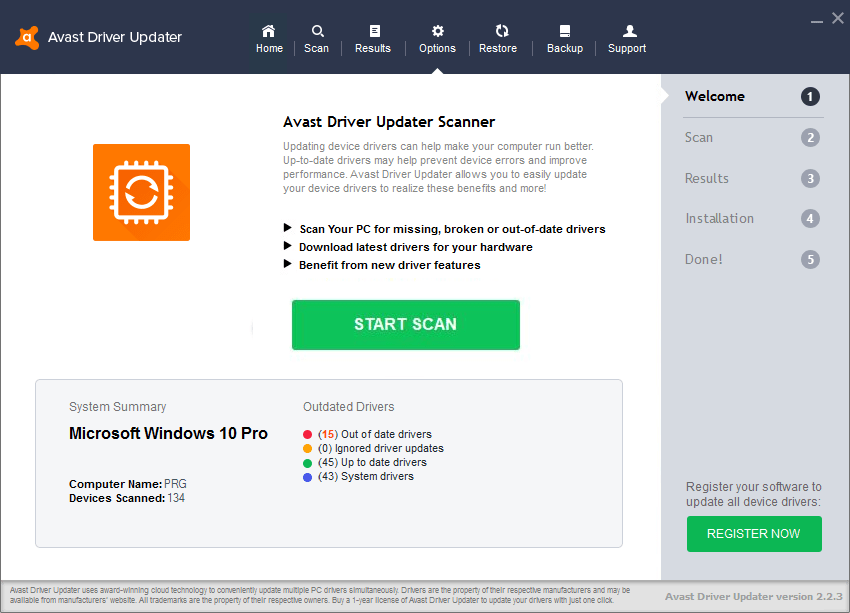Screen dimensions: 850x613
Task: Click 'Benefit from new driver features' bullet
Action: click(x=390, y=265)
